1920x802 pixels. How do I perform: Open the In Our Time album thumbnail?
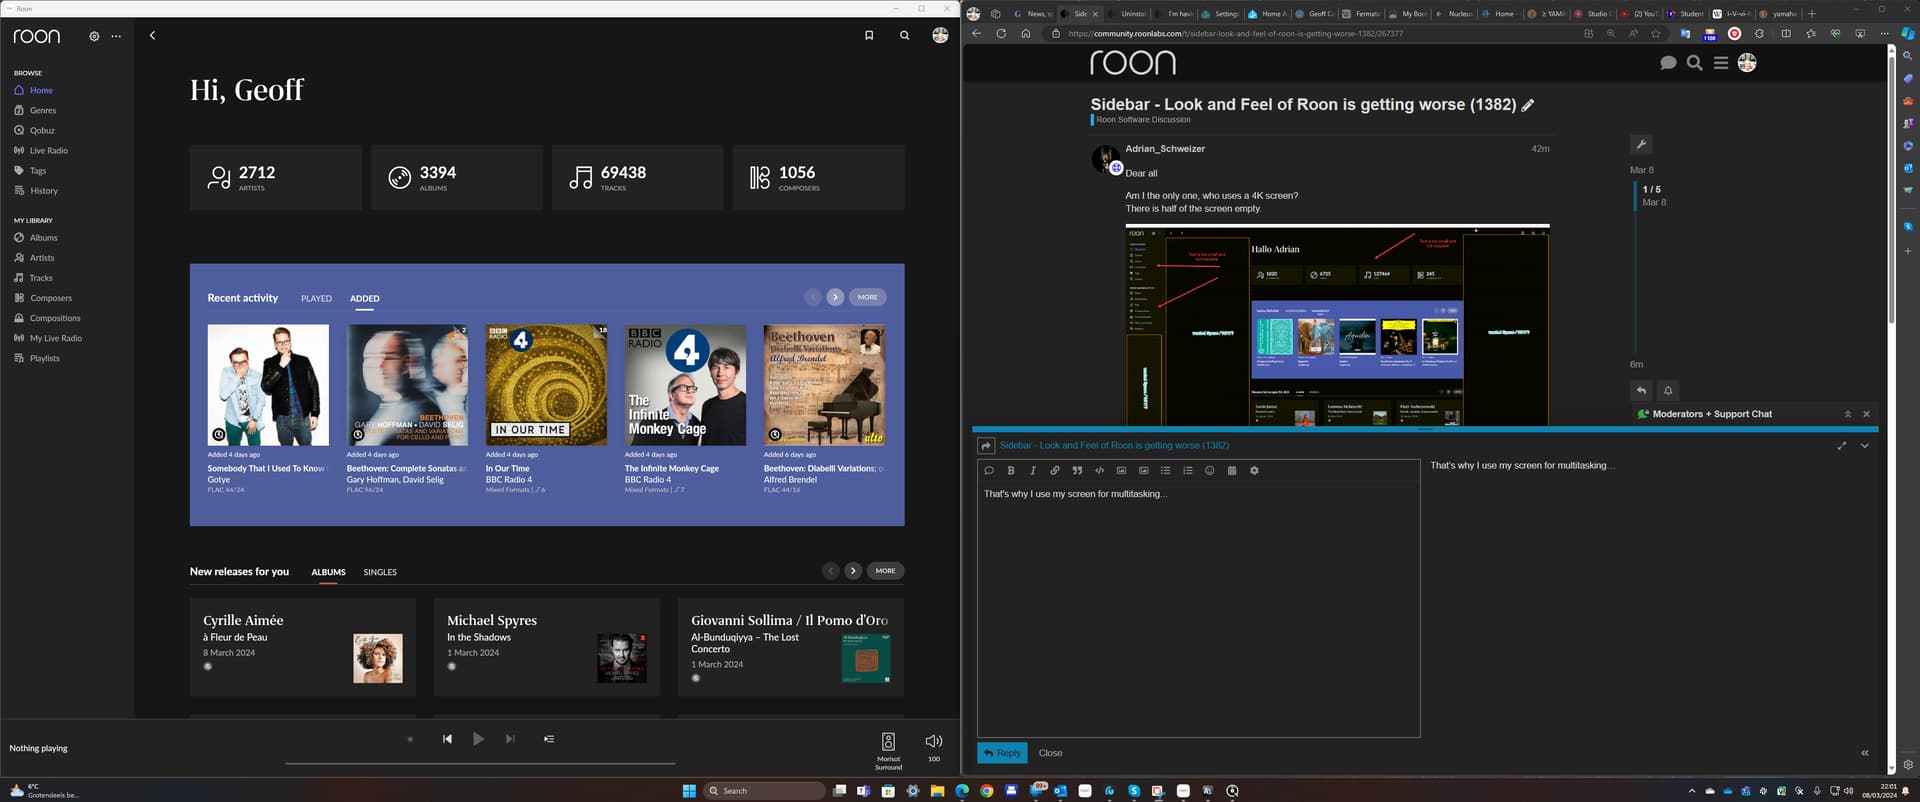click(x=546, y=385)
